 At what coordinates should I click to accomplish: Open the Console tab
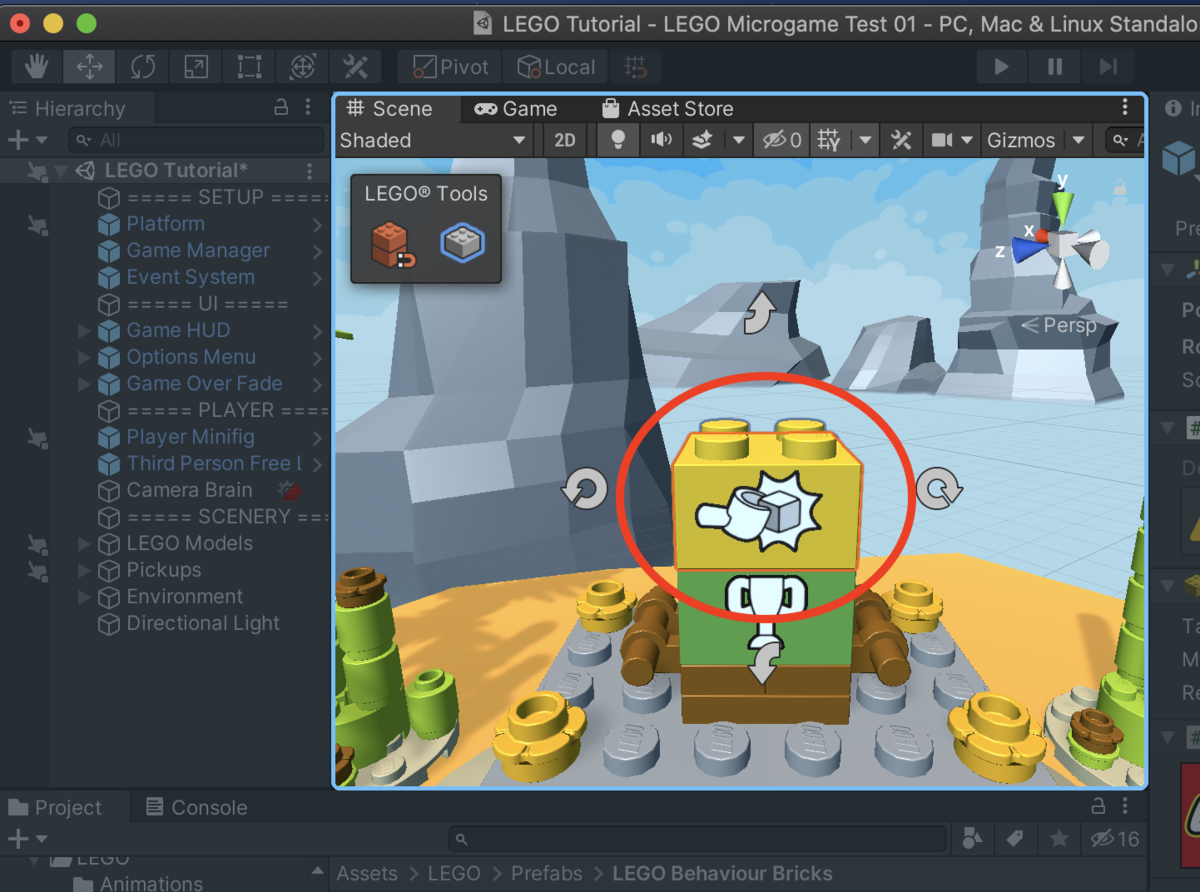(x=196, y=808)
